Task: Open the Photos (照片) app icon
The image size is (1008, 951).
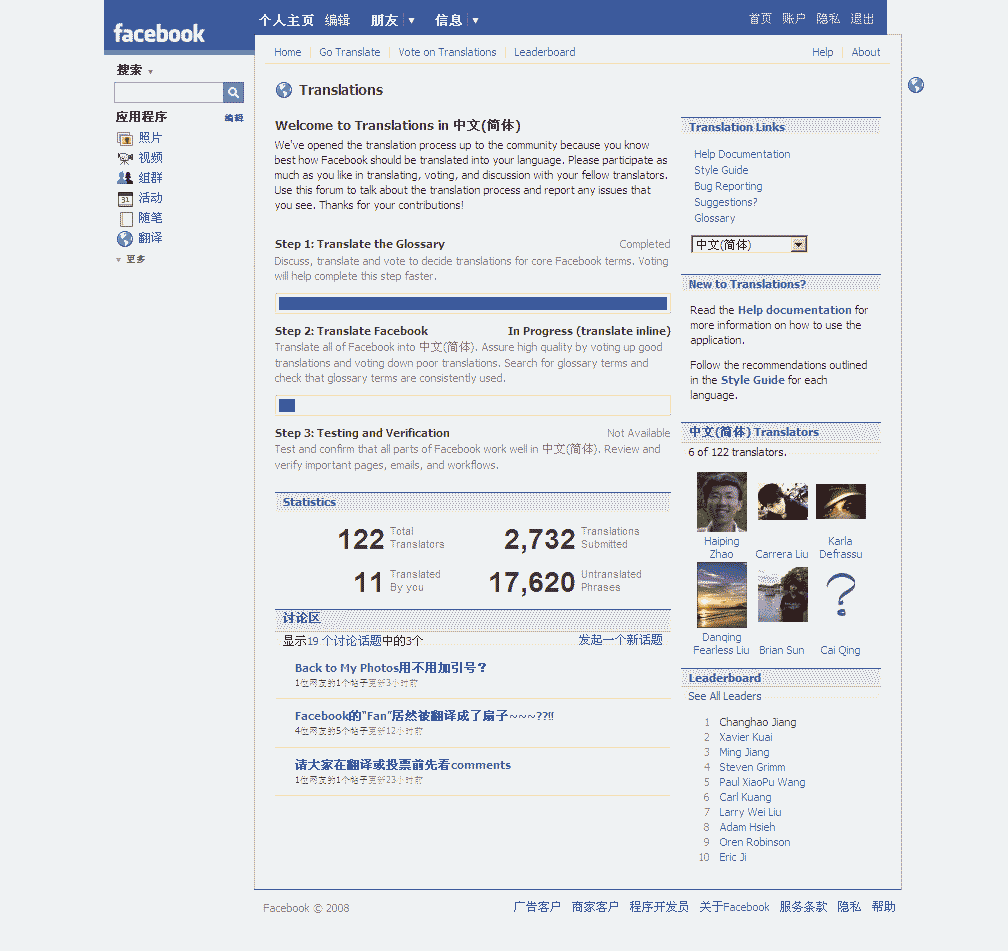Action: click(125, 138)
